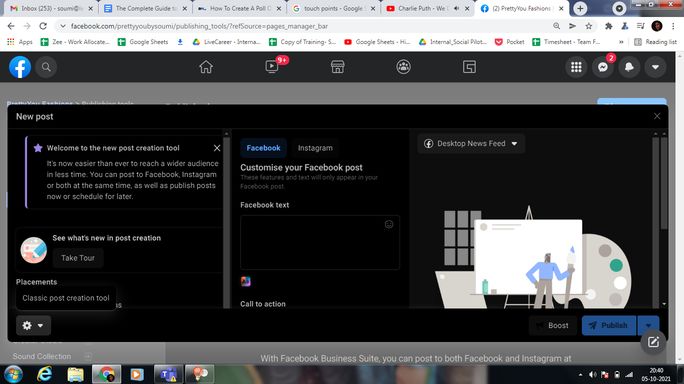Open File Explorer from taskbar
684x384 pixels.
pos(75,374)
